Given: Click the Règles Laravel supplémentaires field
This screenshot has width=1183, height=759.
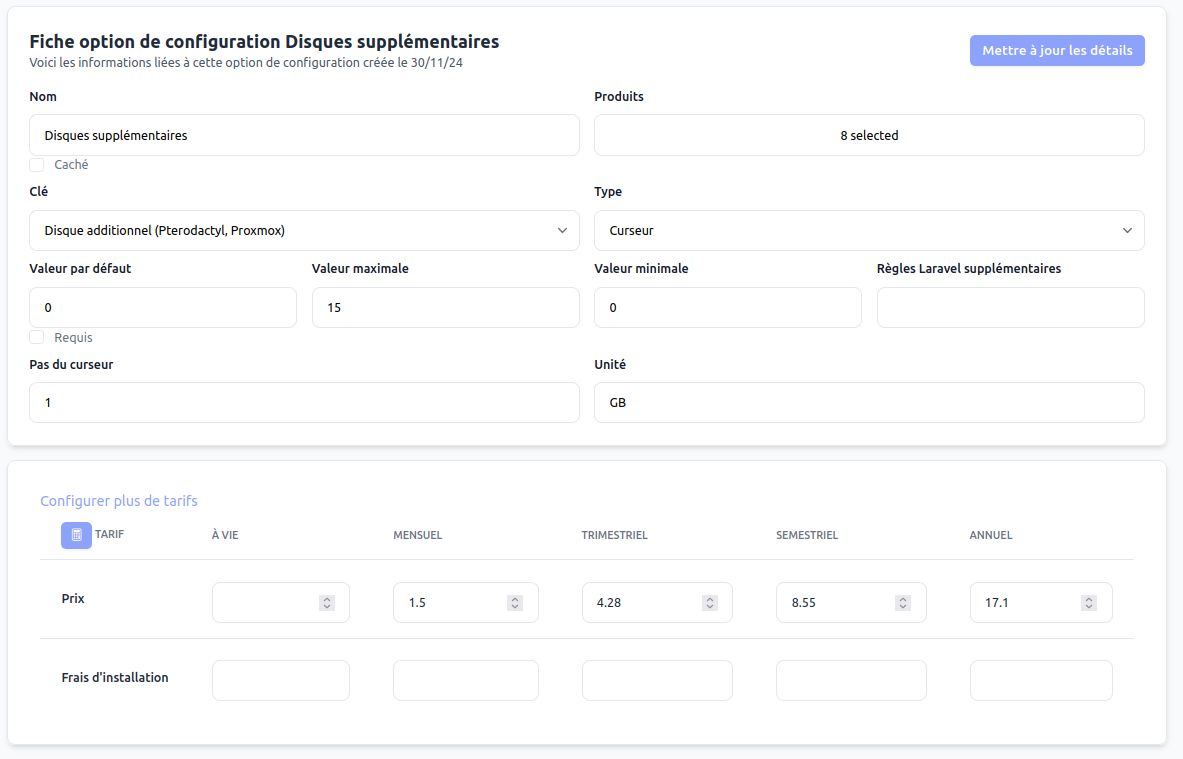Looking at the screenshot, I should pos(1010,308).
